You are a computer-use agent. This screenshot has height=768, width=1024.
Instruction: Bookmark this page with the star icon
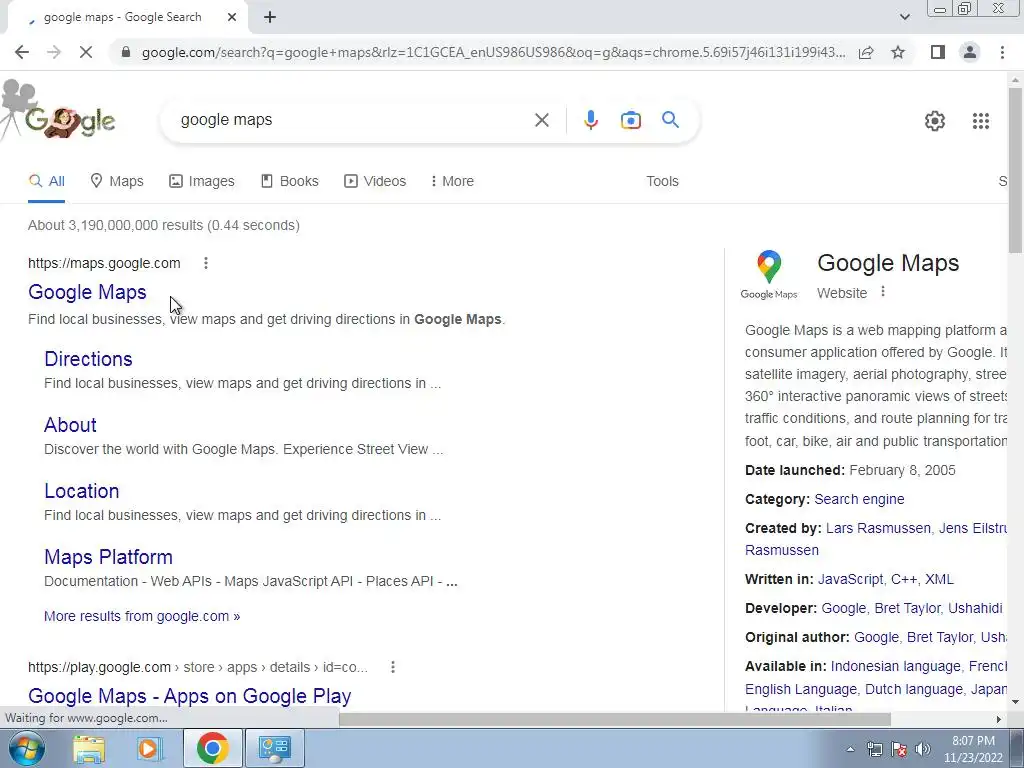(x=898, y=52)
